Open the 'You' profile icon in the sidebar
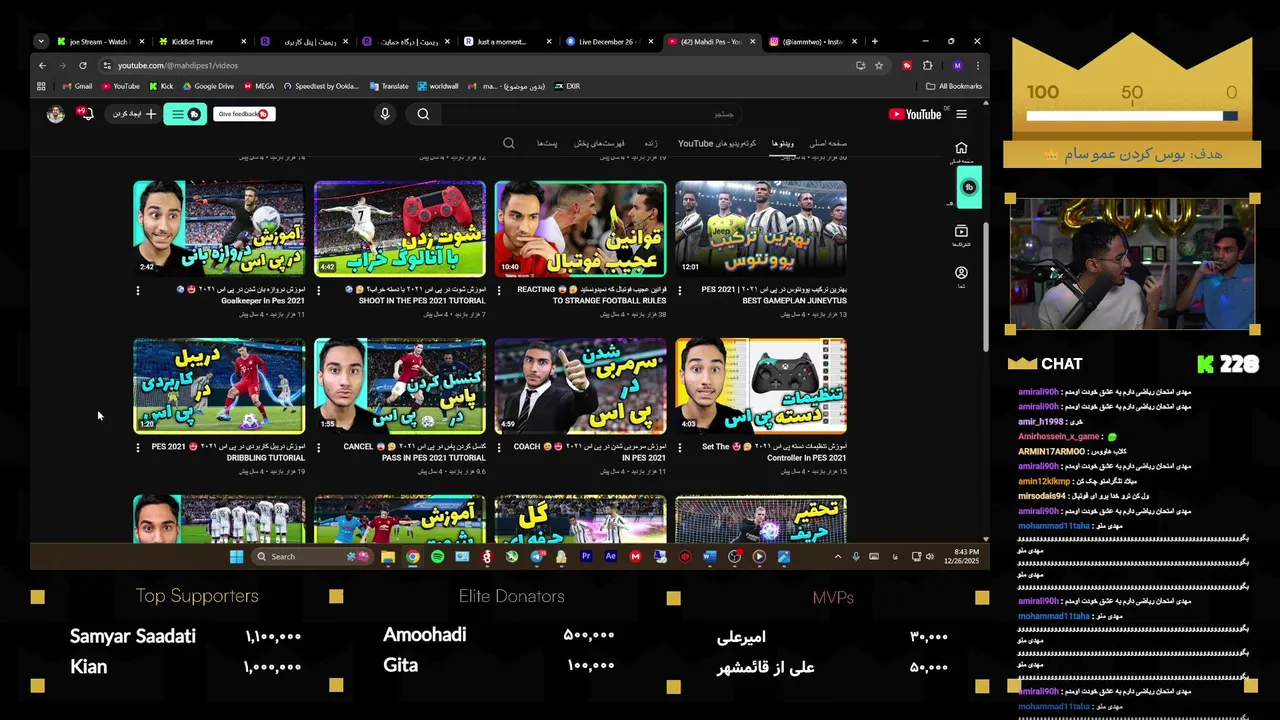 pos(961,273)
